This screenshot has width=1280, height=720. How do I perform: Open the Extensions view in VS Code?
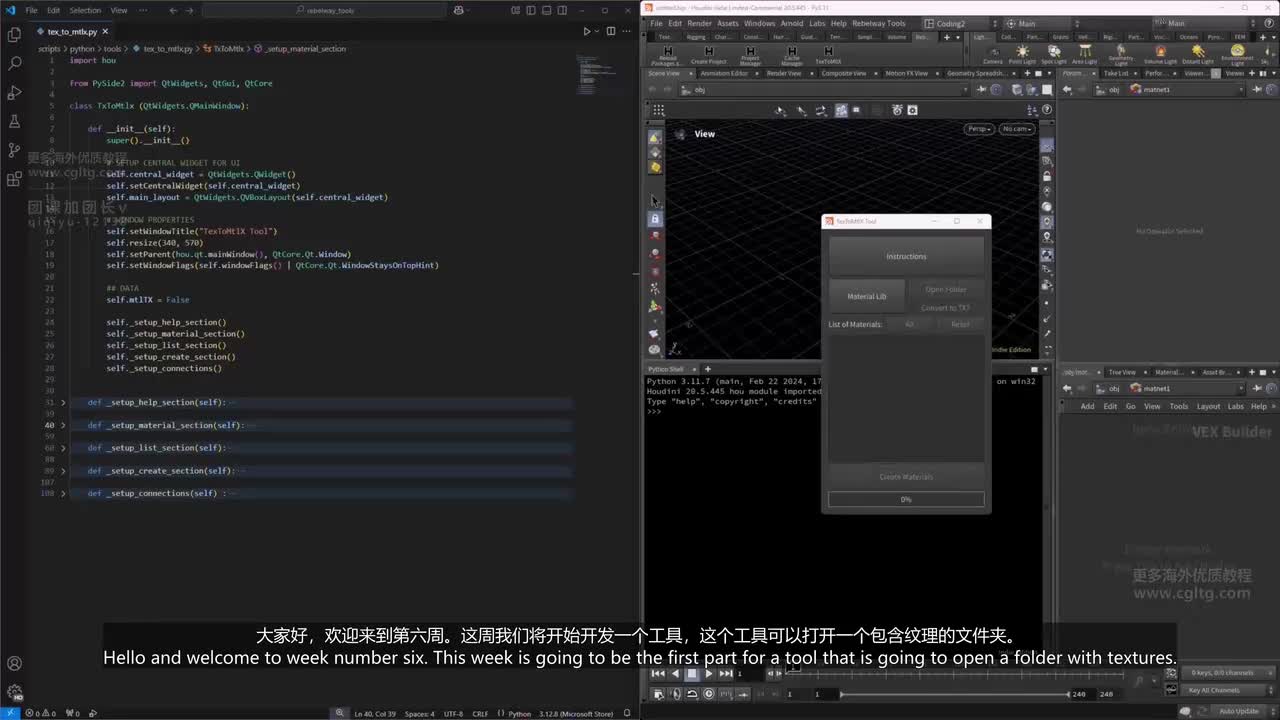pos(14,179)
